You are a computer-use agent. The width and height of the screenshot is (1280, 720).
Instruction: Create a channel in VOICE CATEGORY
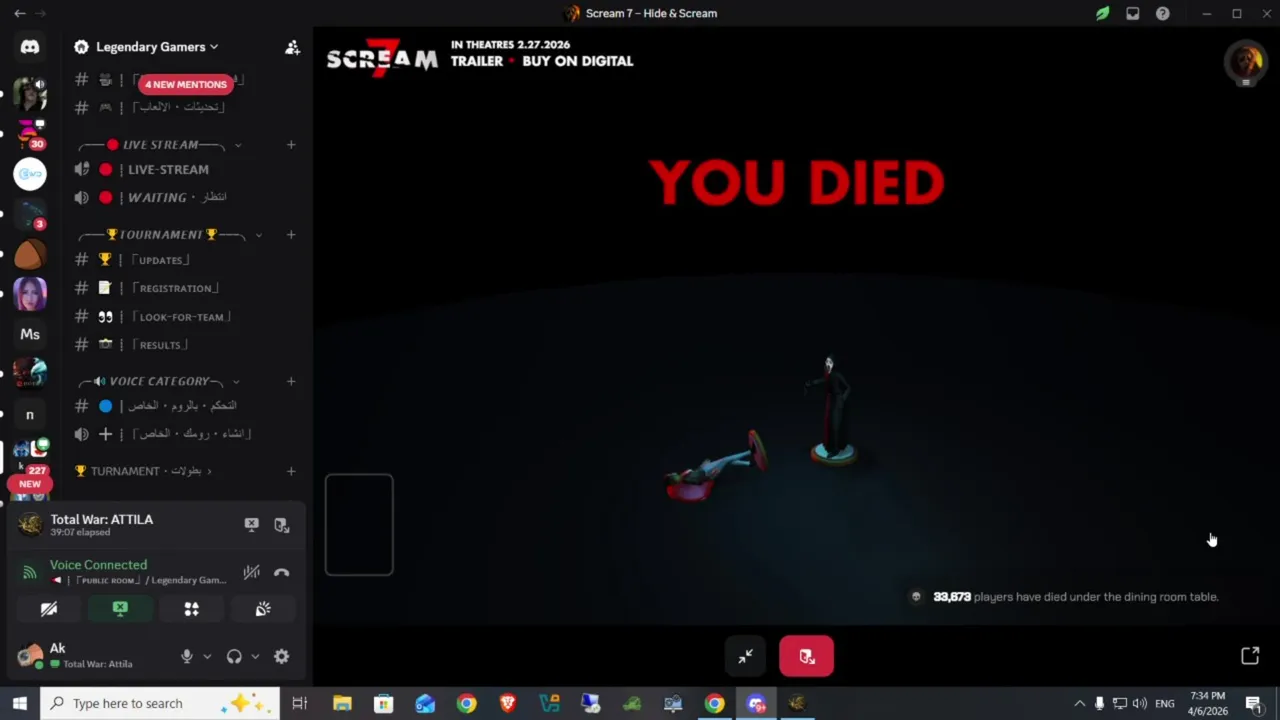click(x=291, y=381)
